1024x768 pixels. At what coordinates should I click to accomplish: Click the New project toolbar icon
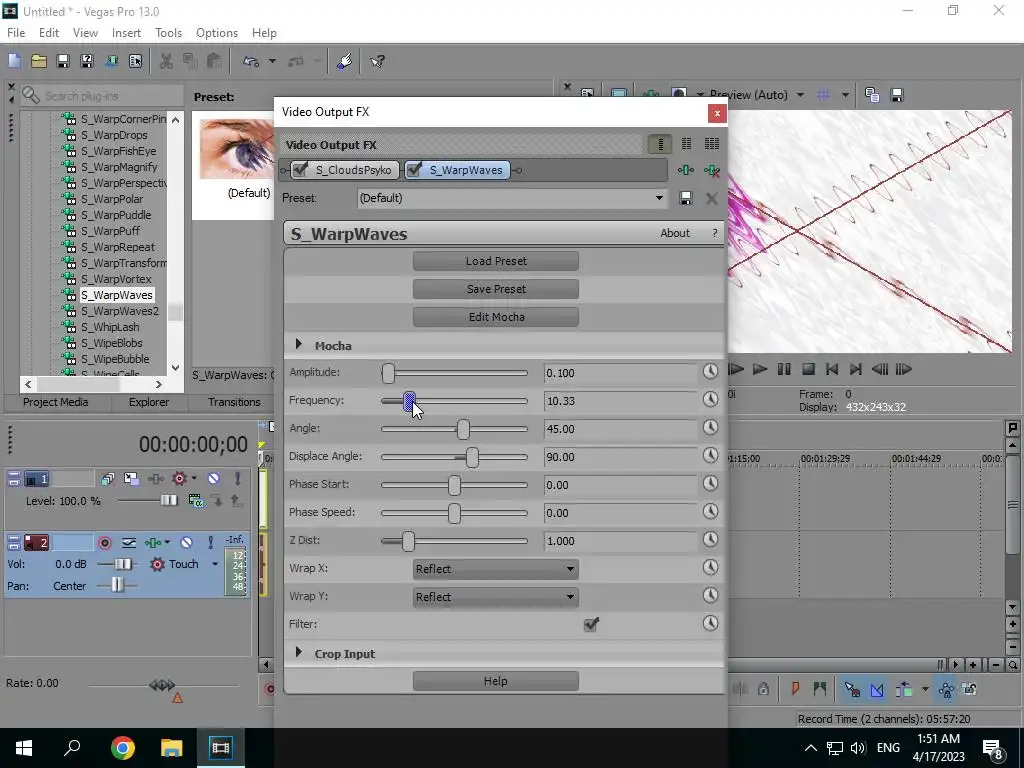pyautogui.click(x=14, y=61)
